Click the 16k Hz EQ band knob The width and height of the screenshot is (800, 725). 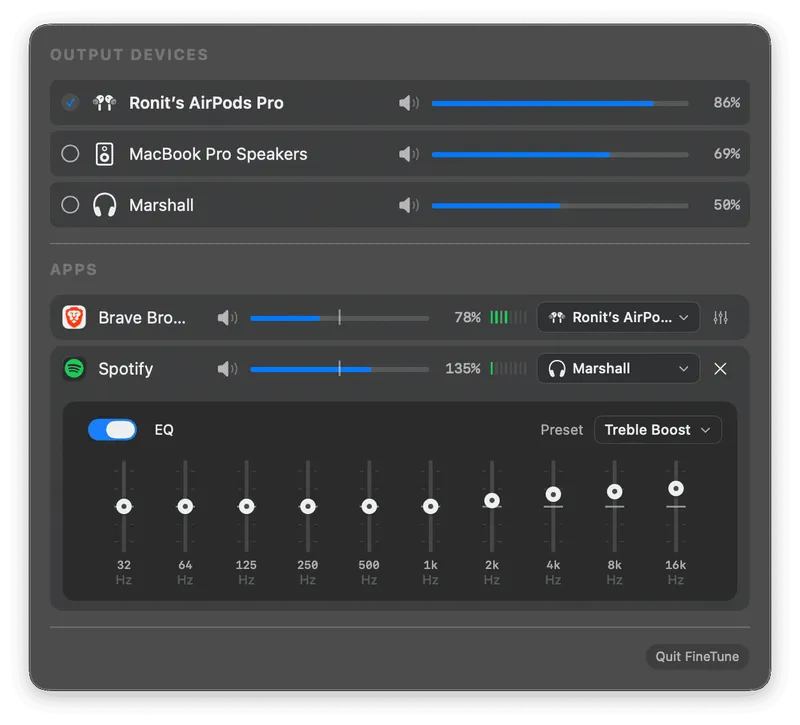point(676,488)
